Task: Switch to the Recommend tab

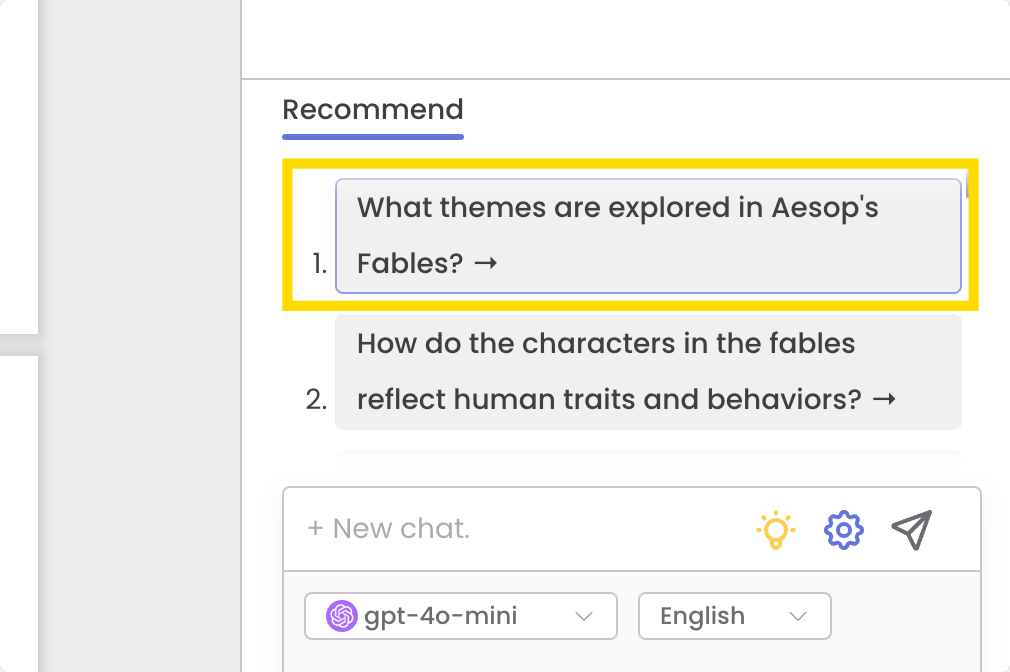Action: (373, 110)
